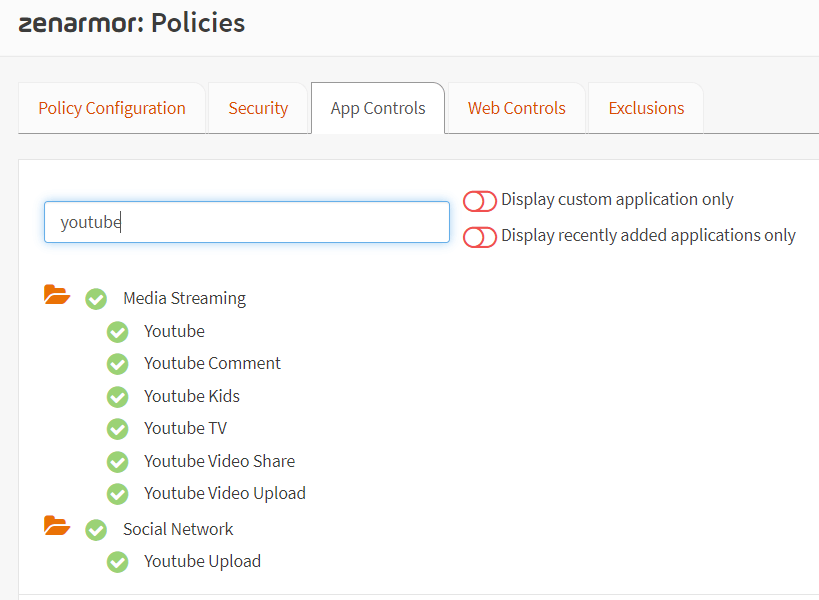Toggle the Social Network category check icon
This screenshot has width=819, height=600.
pos(96,530)
